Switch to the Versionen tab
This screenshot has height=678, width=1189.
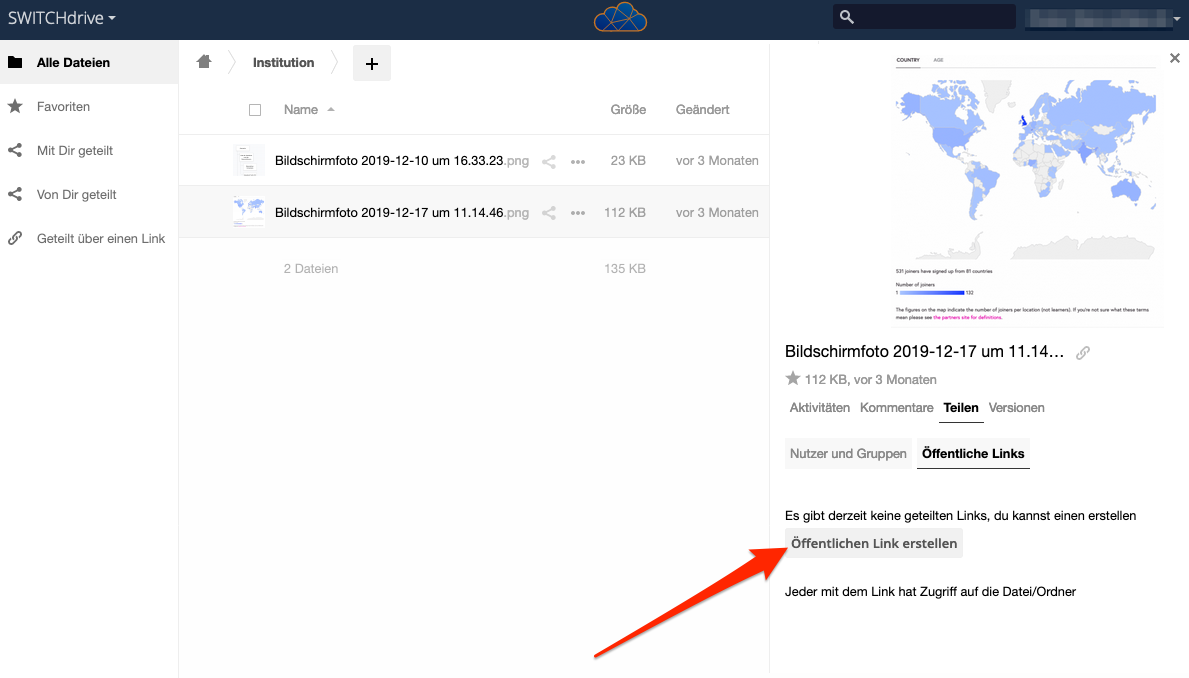click(1016, 408)
